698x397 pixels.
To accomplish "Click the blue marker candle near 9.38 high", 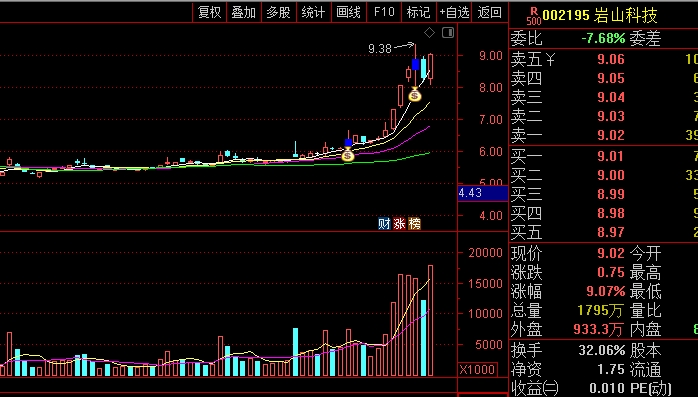I will (415, 65).
